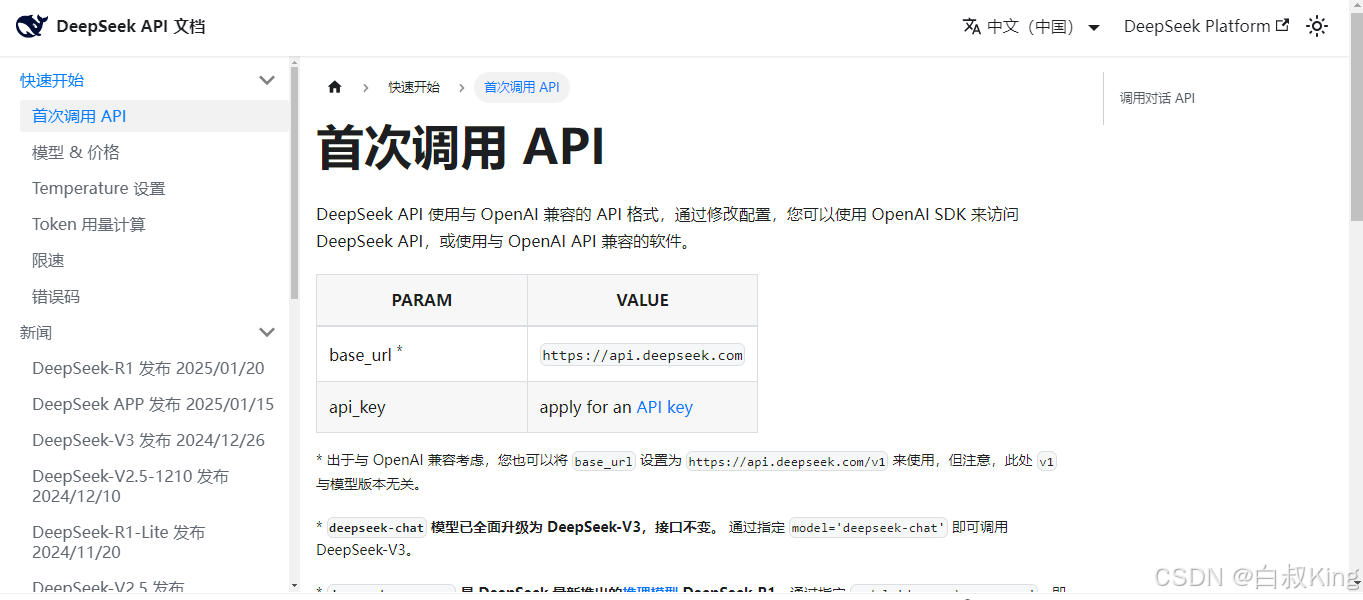Click the model='deepseek-chat' code snippet
The image size is (1363, 600).
tap(868, 527)
